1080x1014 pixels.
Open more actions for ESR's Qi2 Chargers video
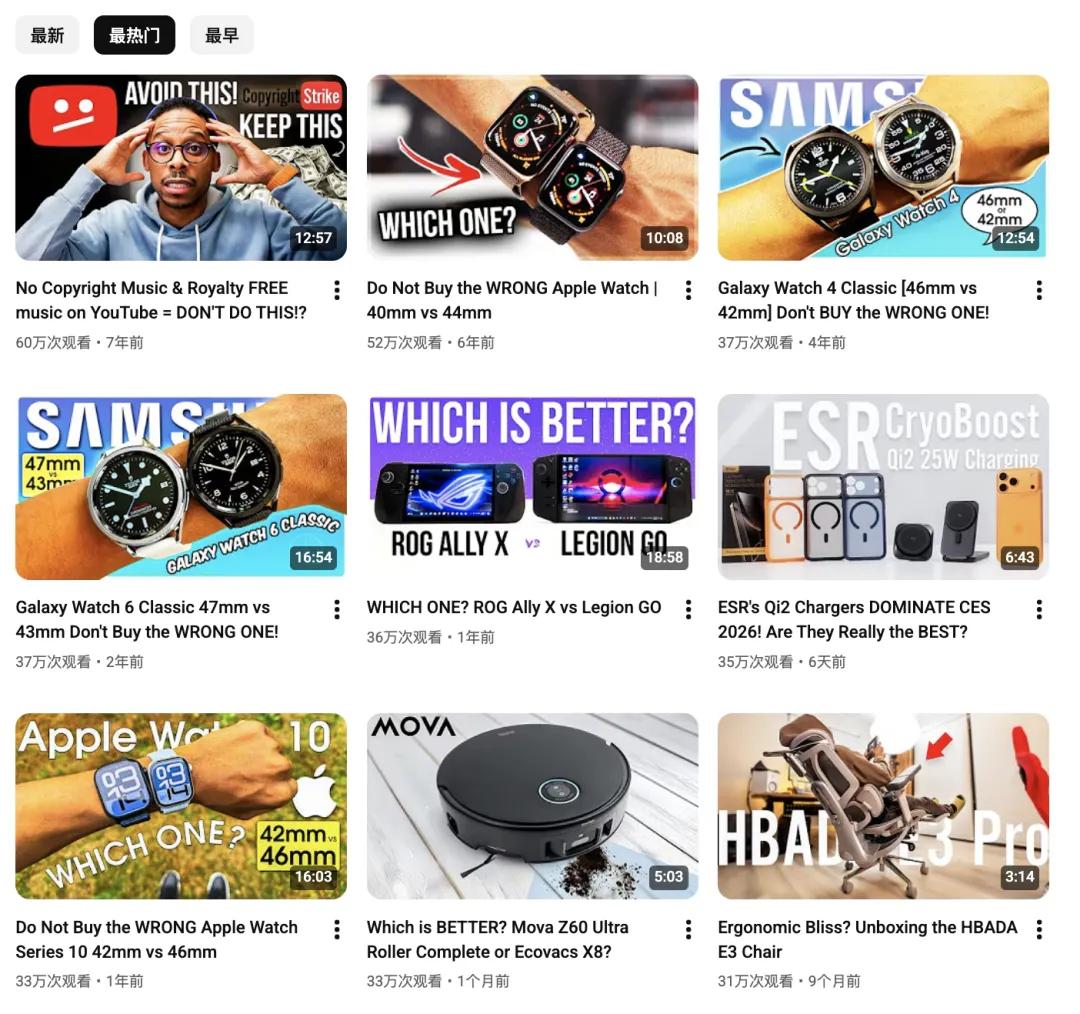pos(1039,609)
